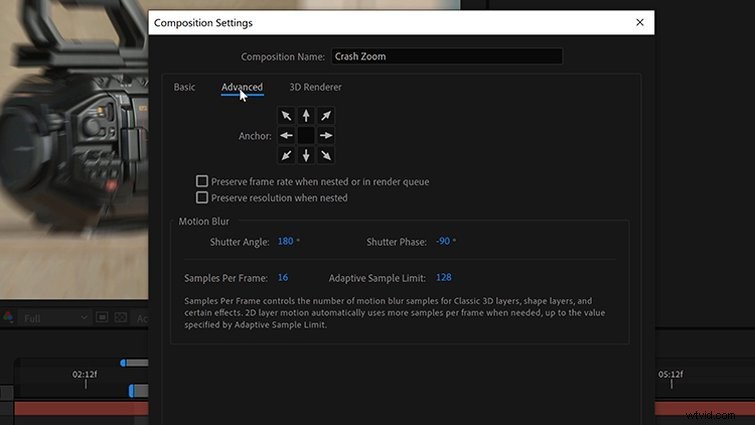Set anchor to top-left arrow
The height and width of the screenshot is (425, 755).
287,116
